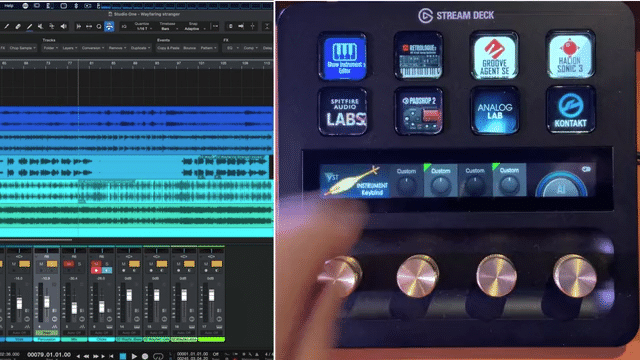Unmute the red Mute on Clicks channel

click(x=96, y=264)
